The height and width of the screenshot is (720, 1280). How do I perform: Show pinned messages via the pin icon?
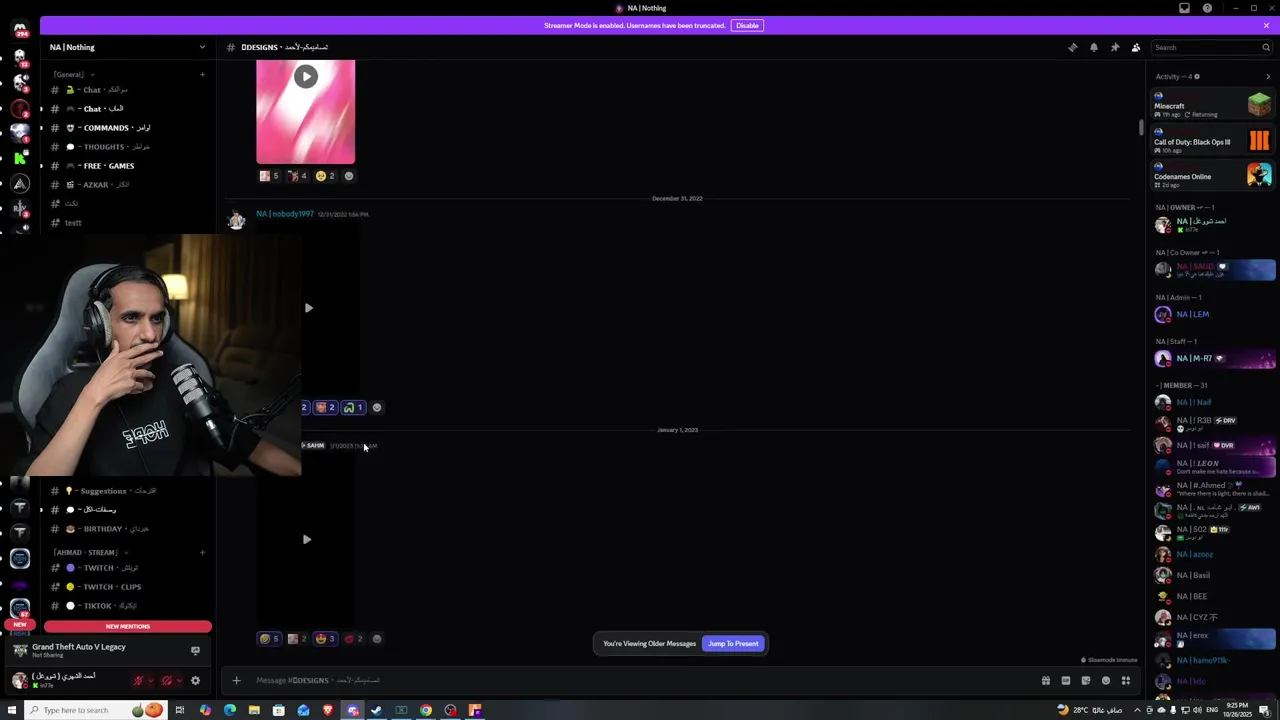1115,47
